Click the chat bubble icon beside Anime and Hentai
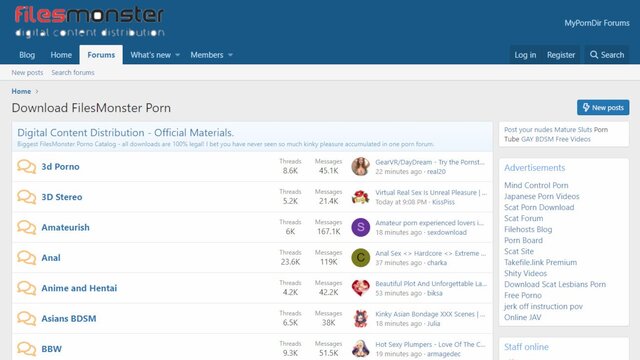The height and width of the screenshot is (360, 640). [27, 288]
